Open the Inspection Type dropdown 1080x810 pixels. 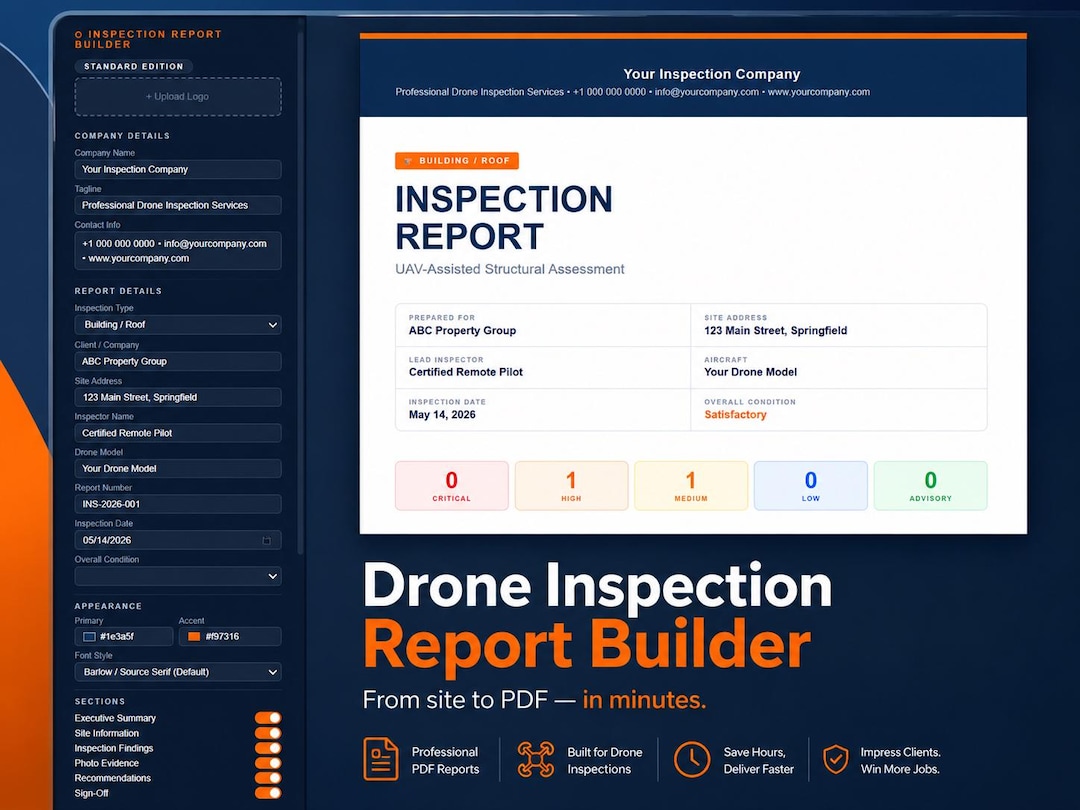[x=178, y=324]
